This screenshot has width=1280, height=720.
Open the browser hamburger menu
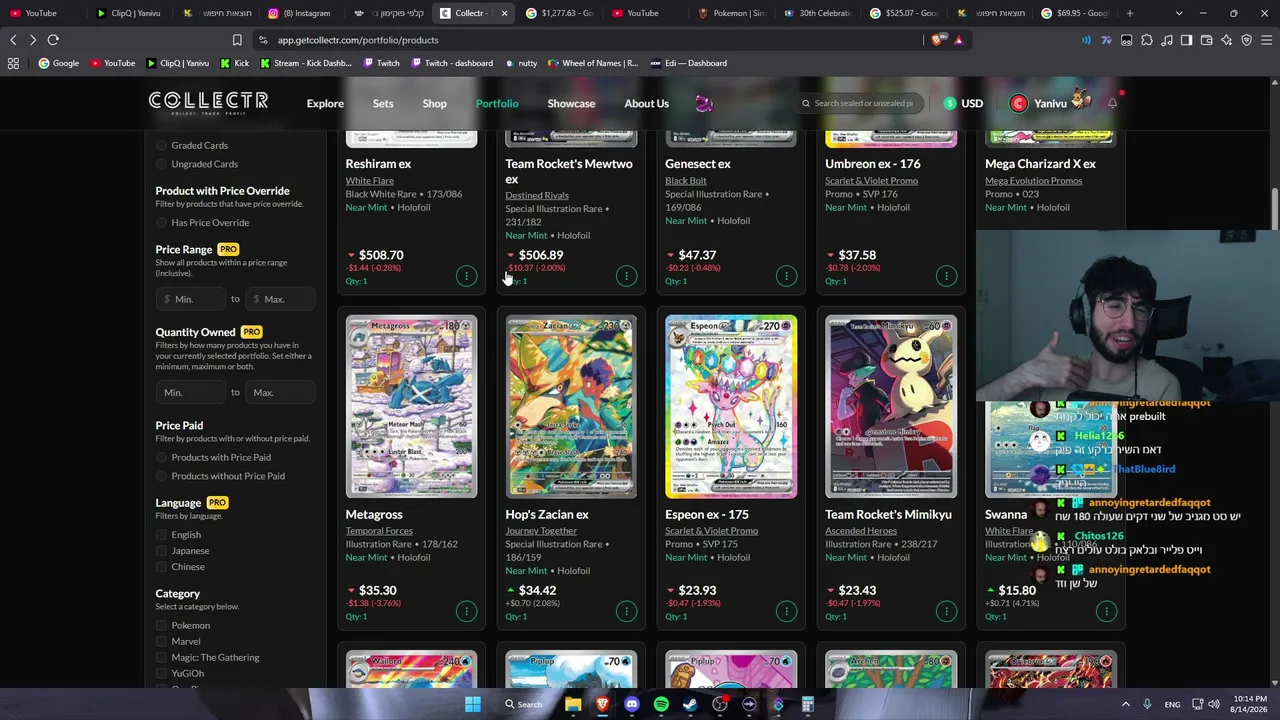(x=1266, y=40)
